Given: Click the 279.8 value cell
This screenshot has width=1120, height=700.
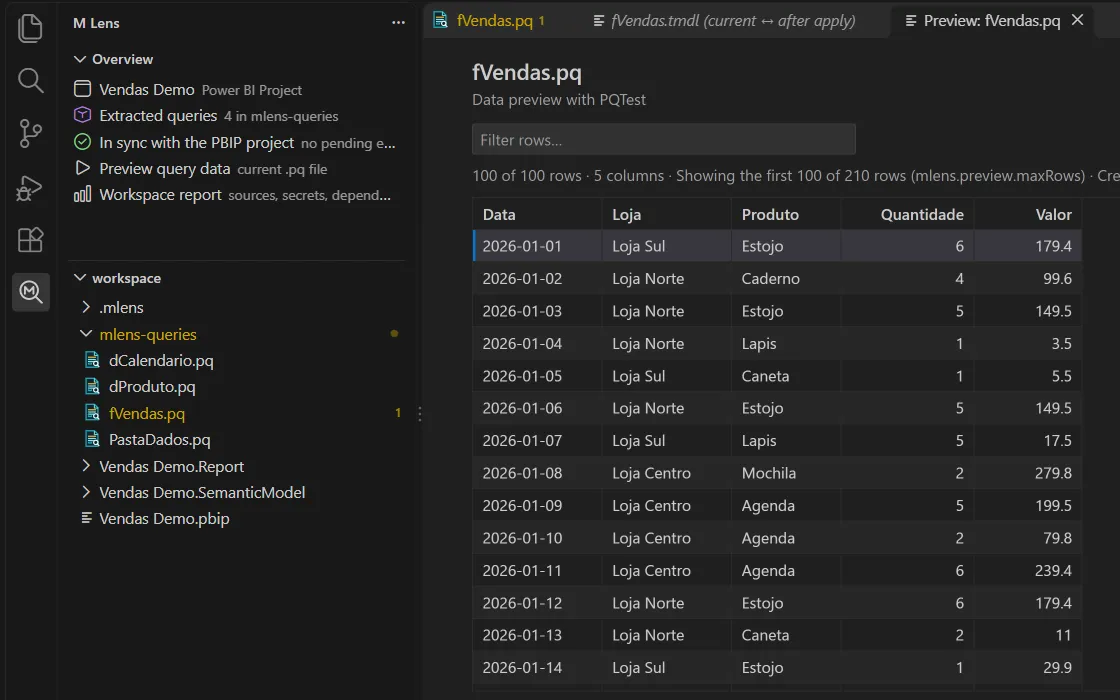Looking at the screenshot, I should 1028,473.
